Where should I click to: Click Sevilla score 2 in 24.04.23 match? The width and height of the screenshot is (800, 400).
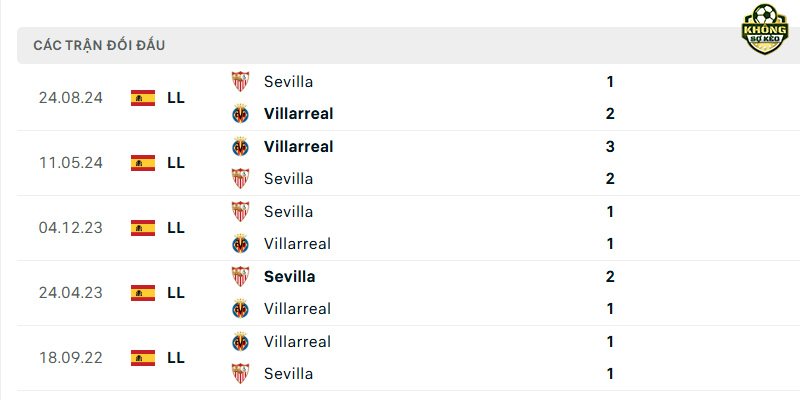[x=610, y=277]
